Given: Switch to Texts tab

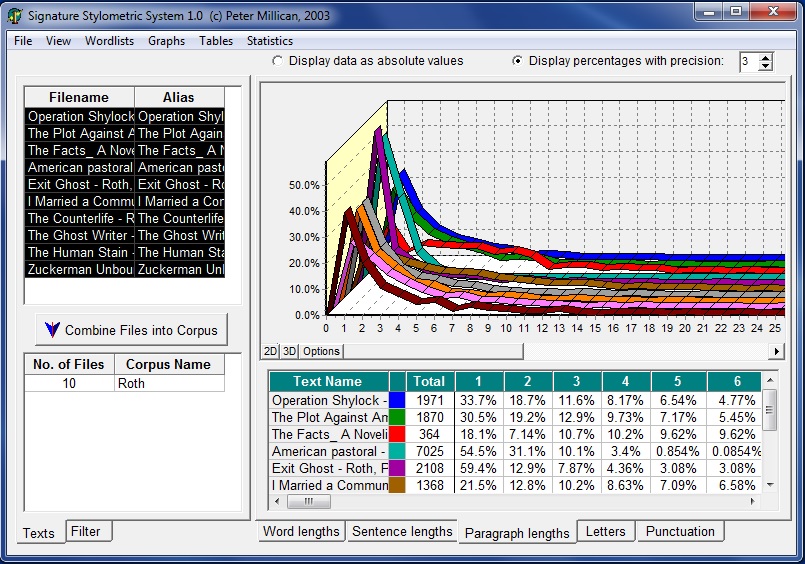Looking at the screenshot, I should [x=39, y=533].
